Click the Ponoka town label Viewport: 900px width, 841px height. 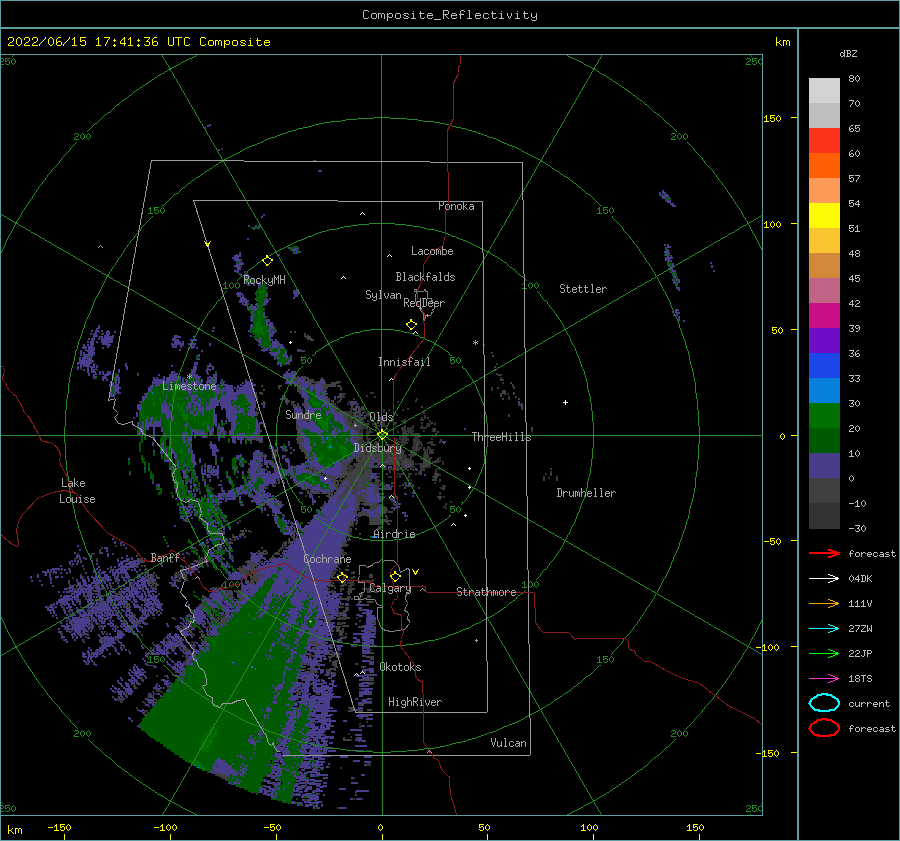tap(456, 206)
